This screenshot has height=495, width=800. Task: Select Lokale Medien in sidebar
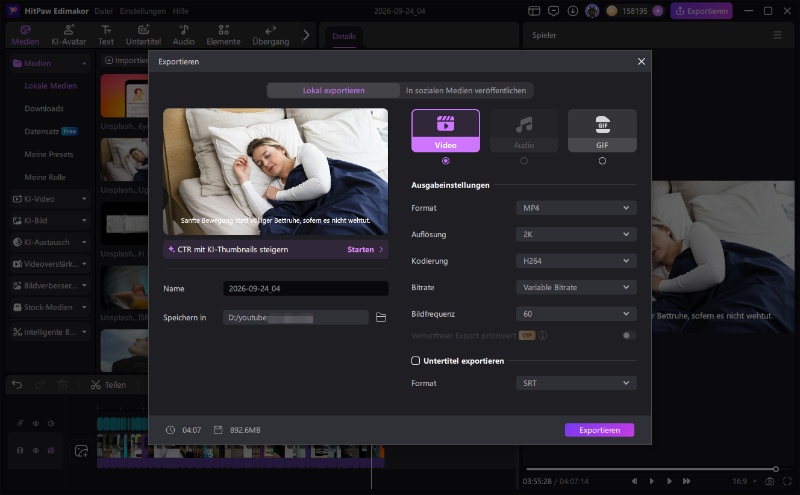coord(51,86)
